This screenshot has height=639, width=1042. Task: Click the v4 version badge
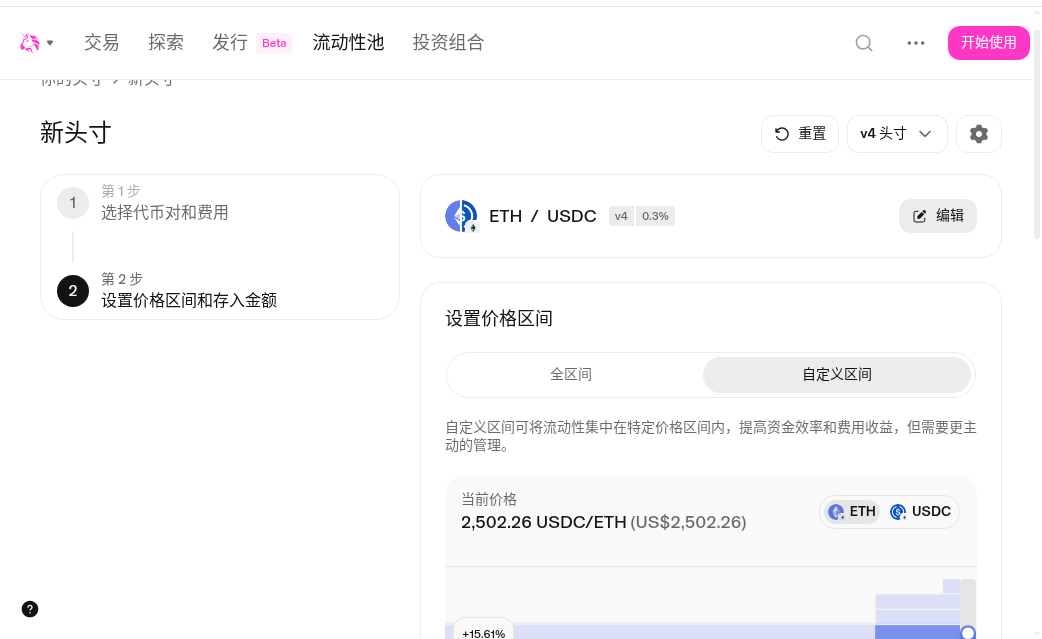pyautogui.click(x=621, y=216)
